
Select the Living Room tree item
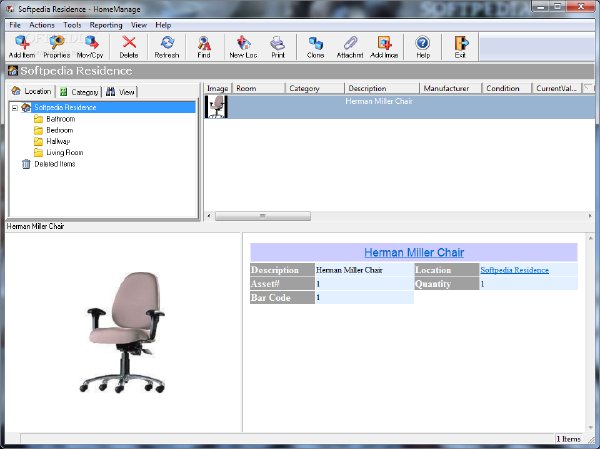[64, 152]
